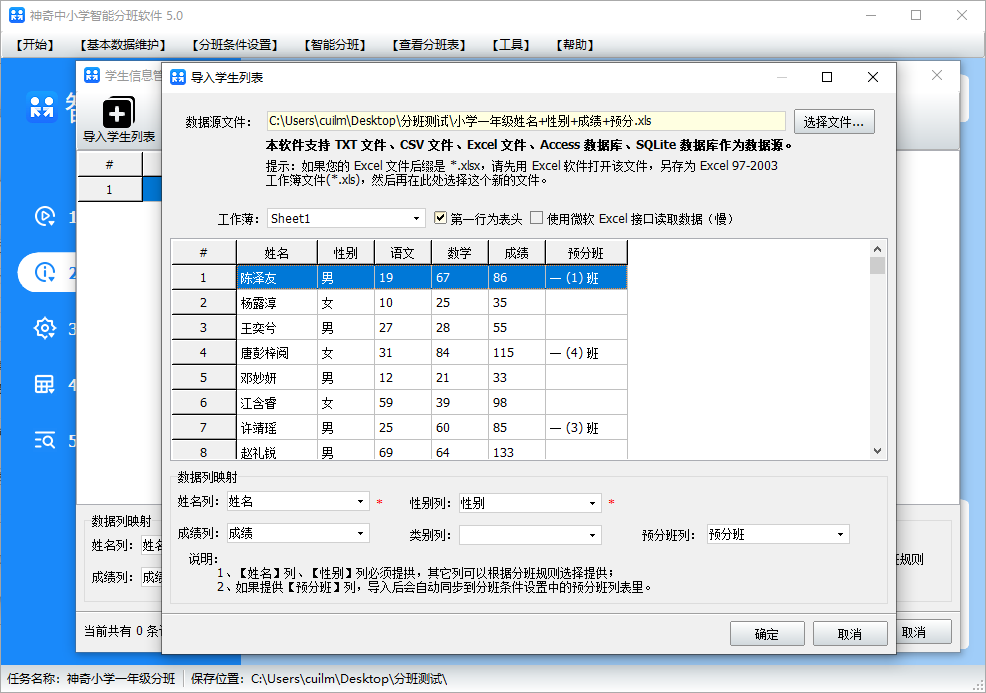Open the 【智能分班】 menu
986x693 pixels.
point(335,45)
